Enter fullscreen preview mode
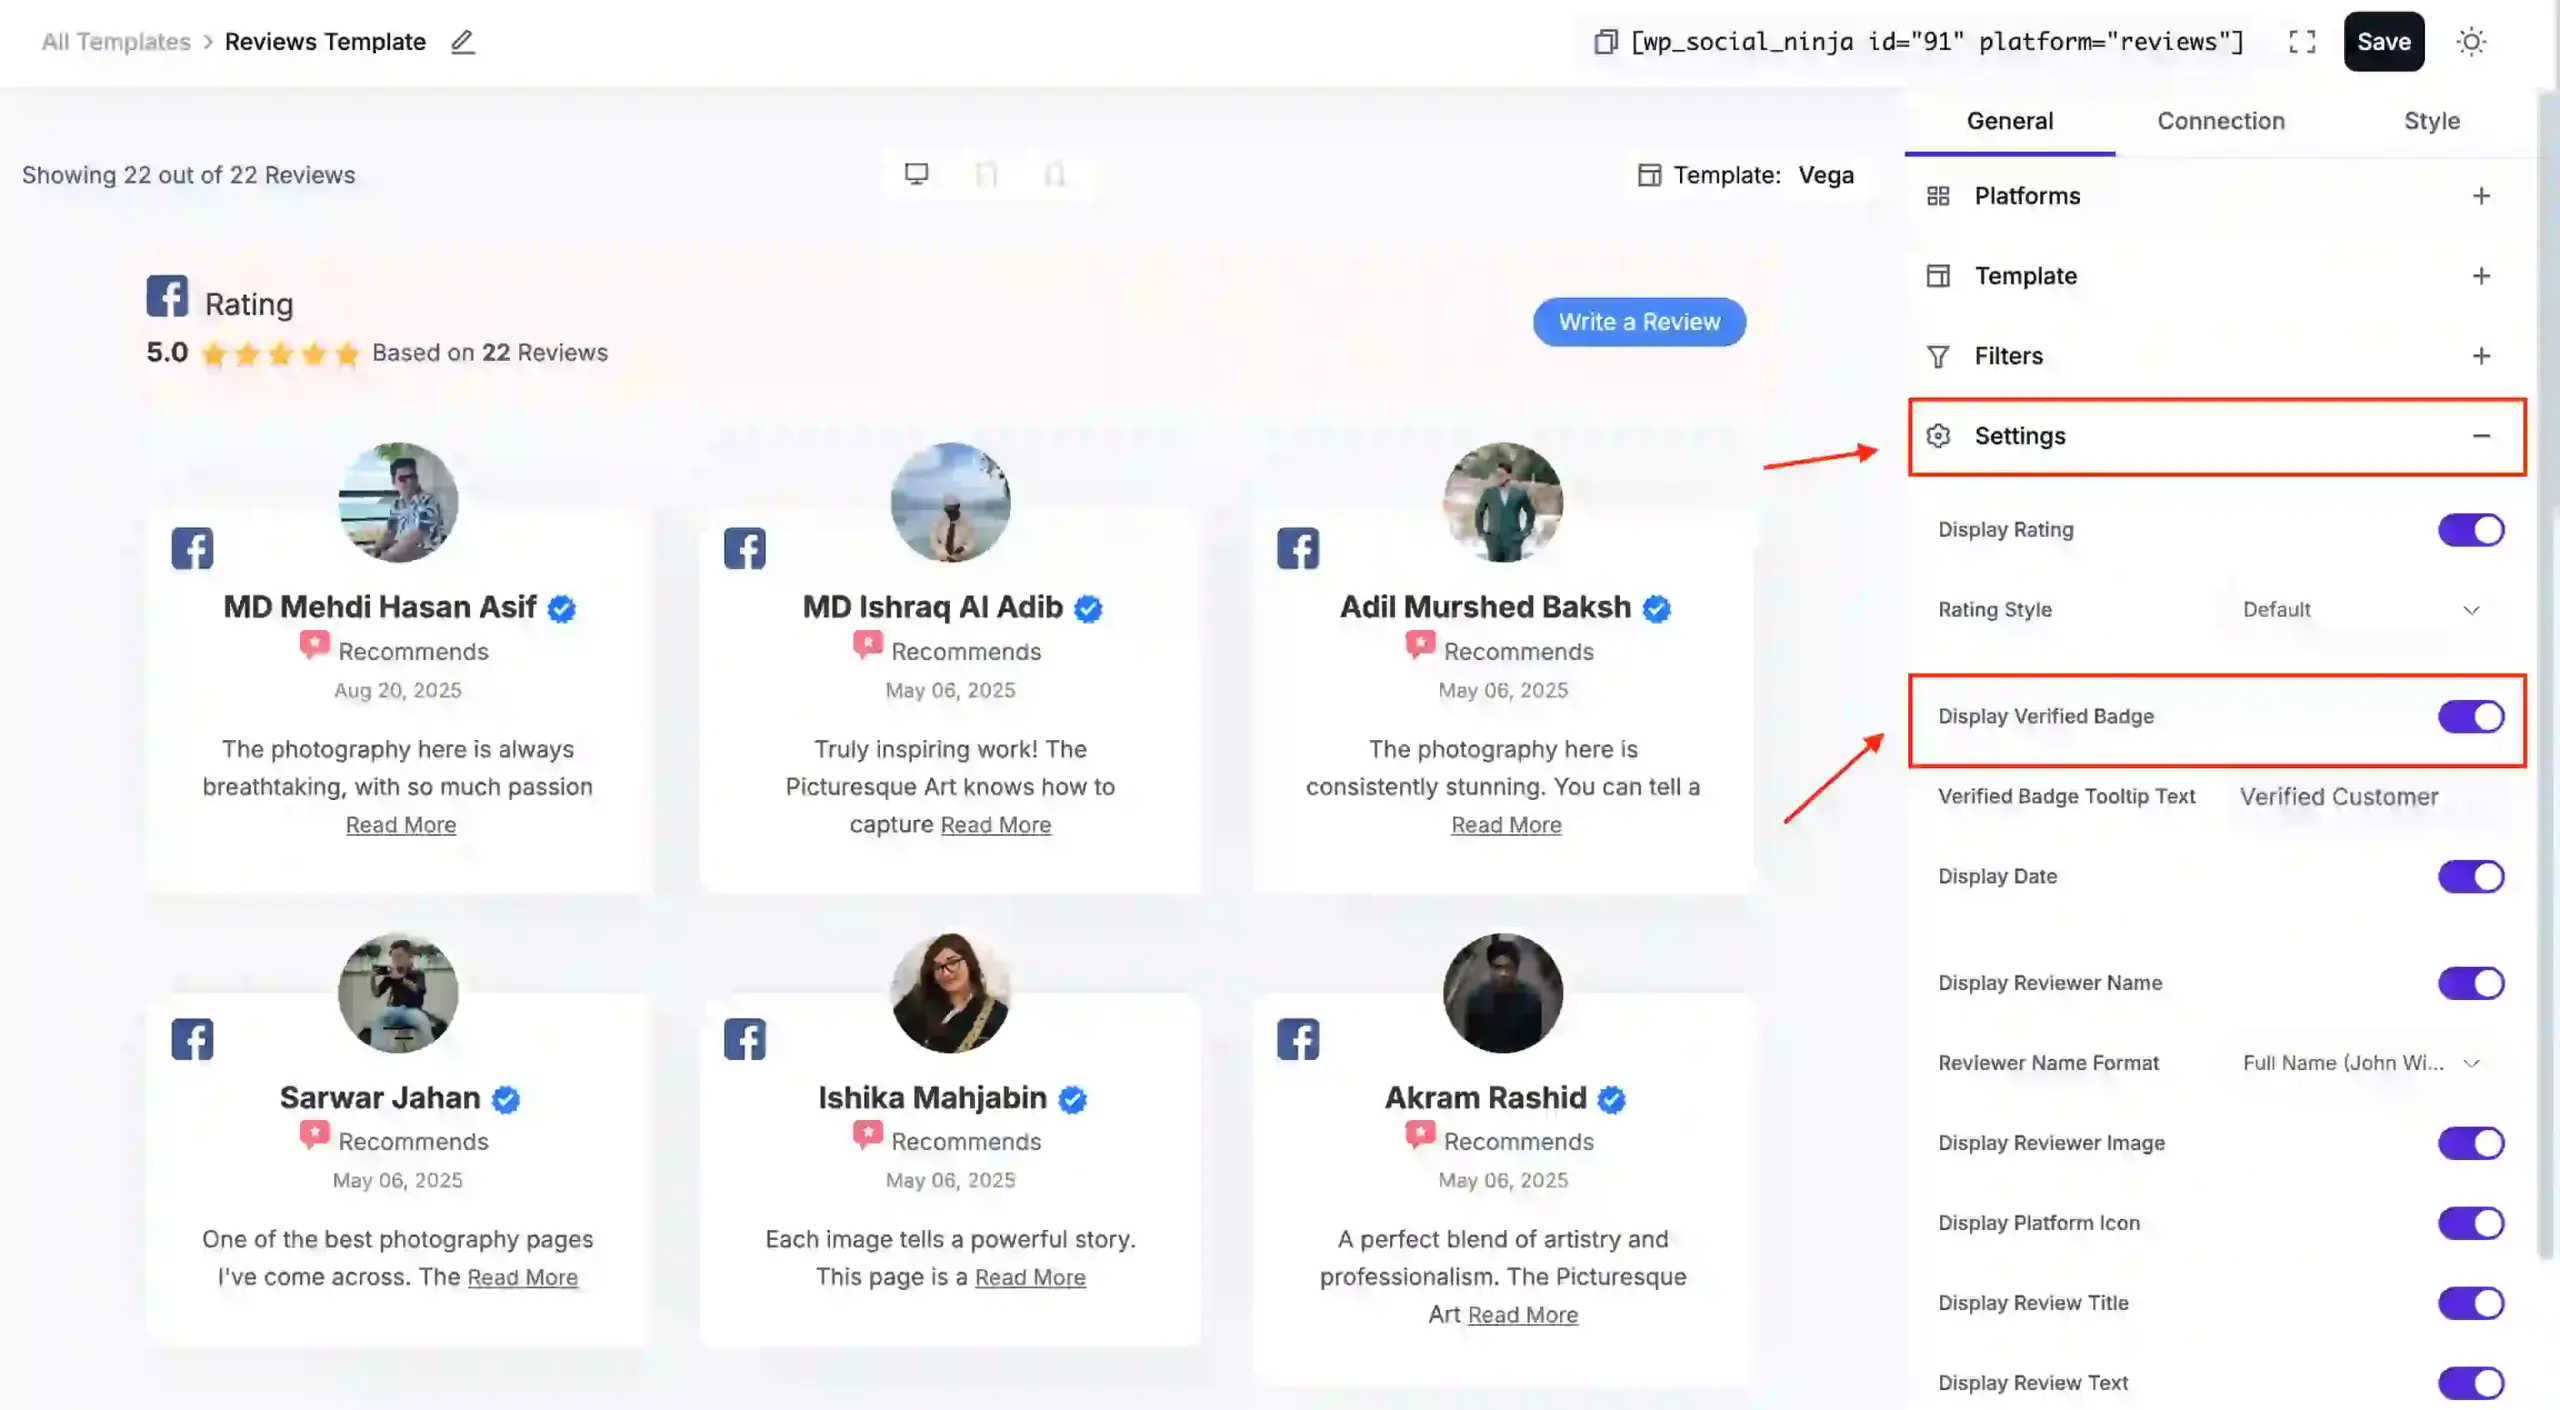Image resolution: width=2560 pixels, height=1410 pixels. click(x=2302, y=42)
